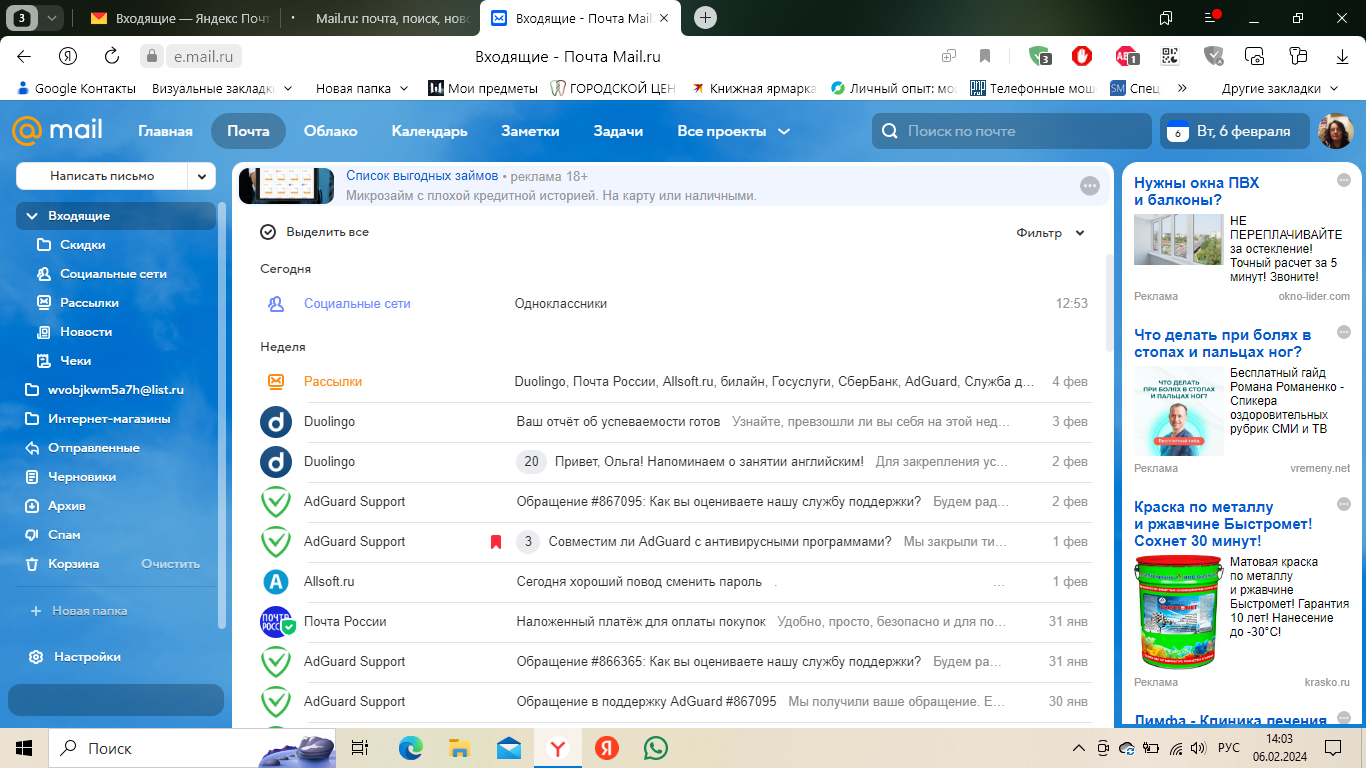Enable the Выделить все checkbox
The width and height of the screenshot is (1366, 768).
coord(268,231)
